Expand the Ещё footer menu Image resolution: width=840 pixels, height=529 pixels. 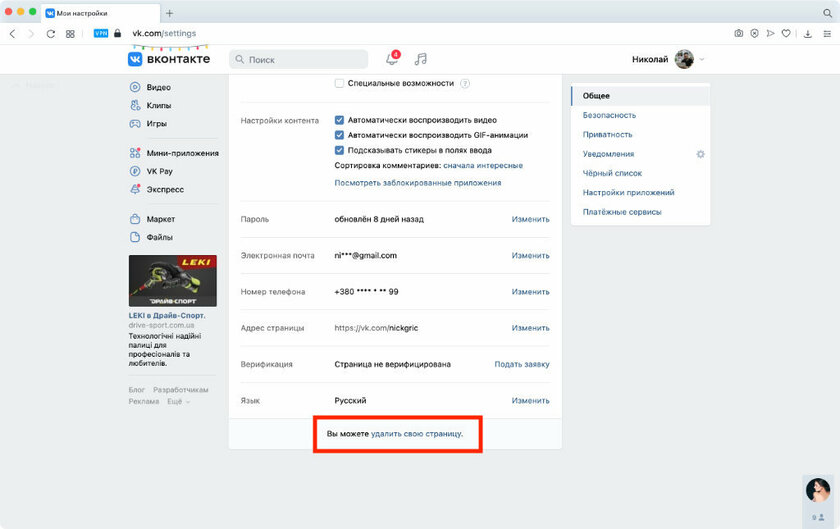178,401
